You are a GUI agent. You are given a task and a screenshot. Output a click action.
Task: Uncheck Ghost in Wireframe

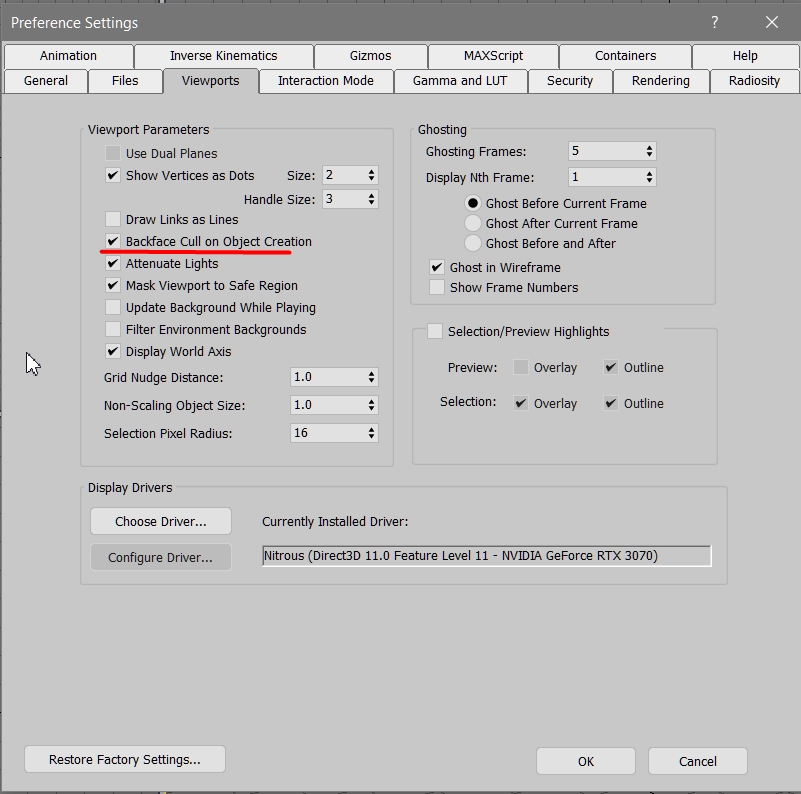pyautogui.click(x=437, y=267)
